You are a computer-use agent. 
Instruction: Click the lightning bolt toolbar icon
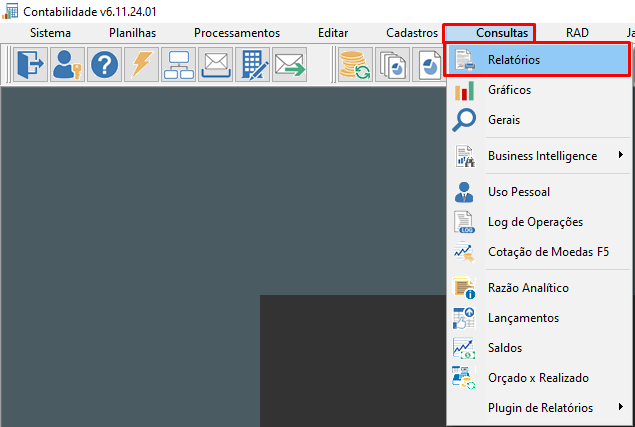[x=141, y=64]
